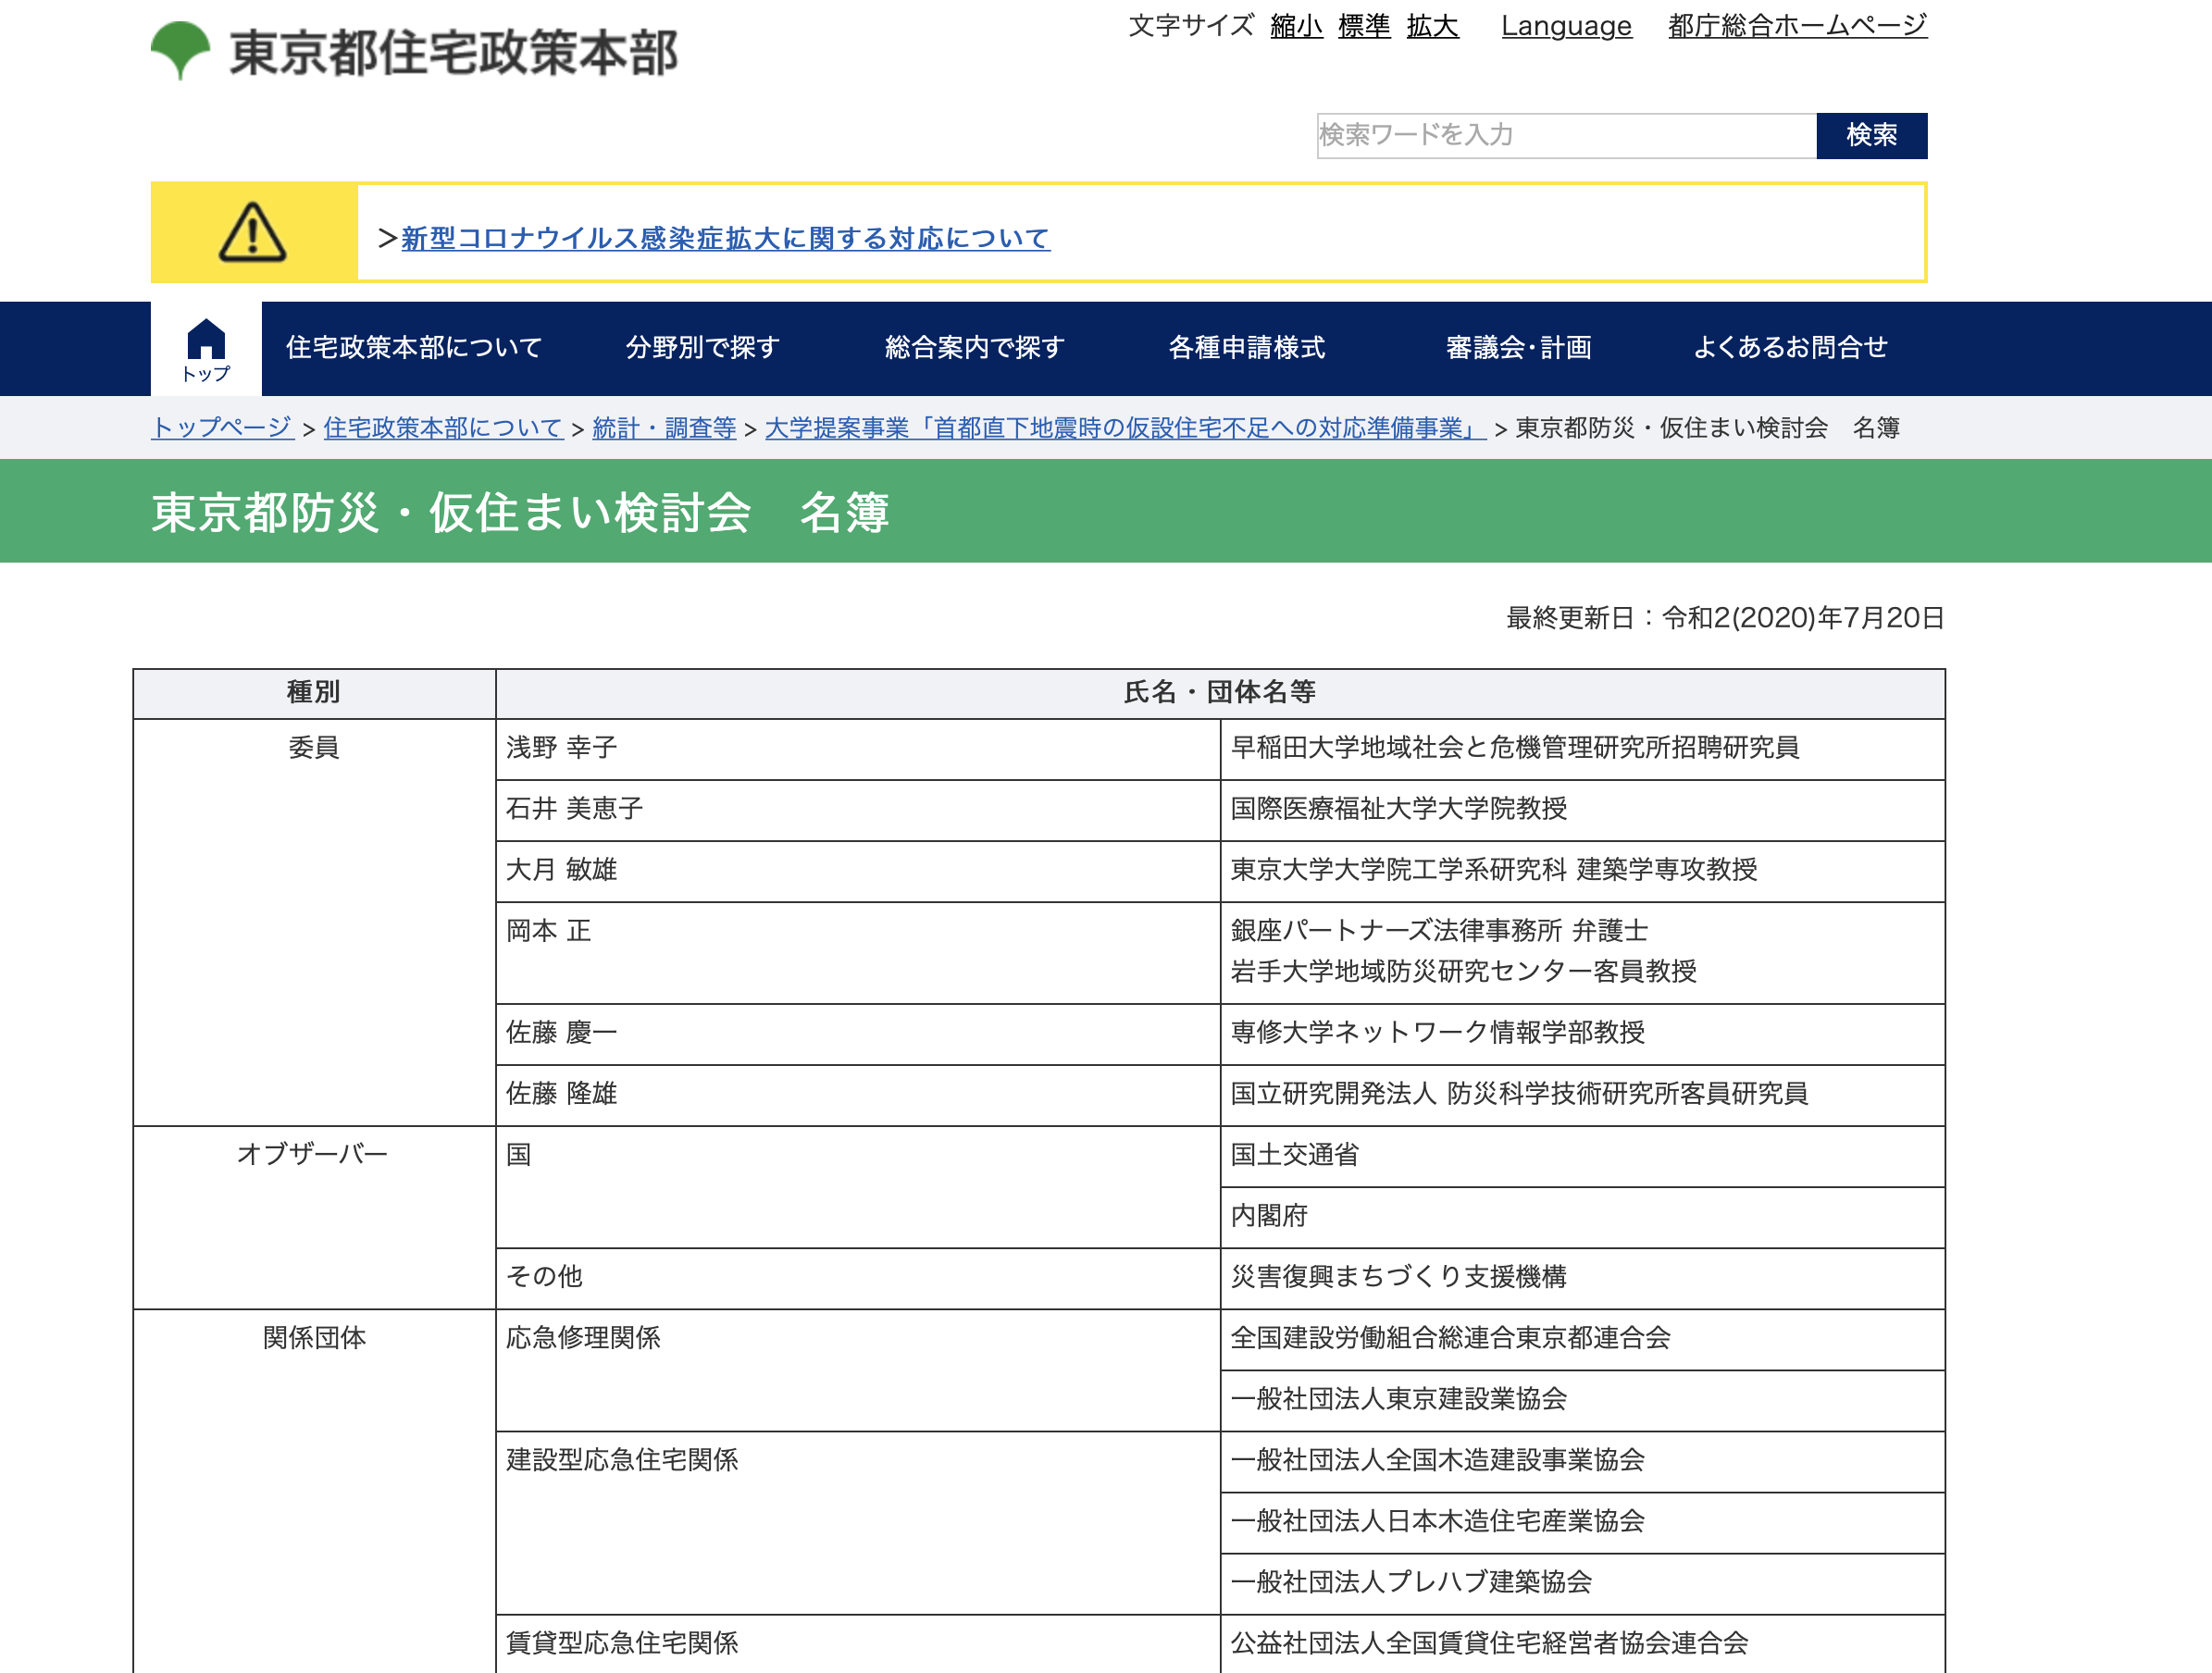The height and width of the screenshot is (1673, 2212).
Task: Focus the 検索ワードを入力 search field
Action: point(1566,135)
